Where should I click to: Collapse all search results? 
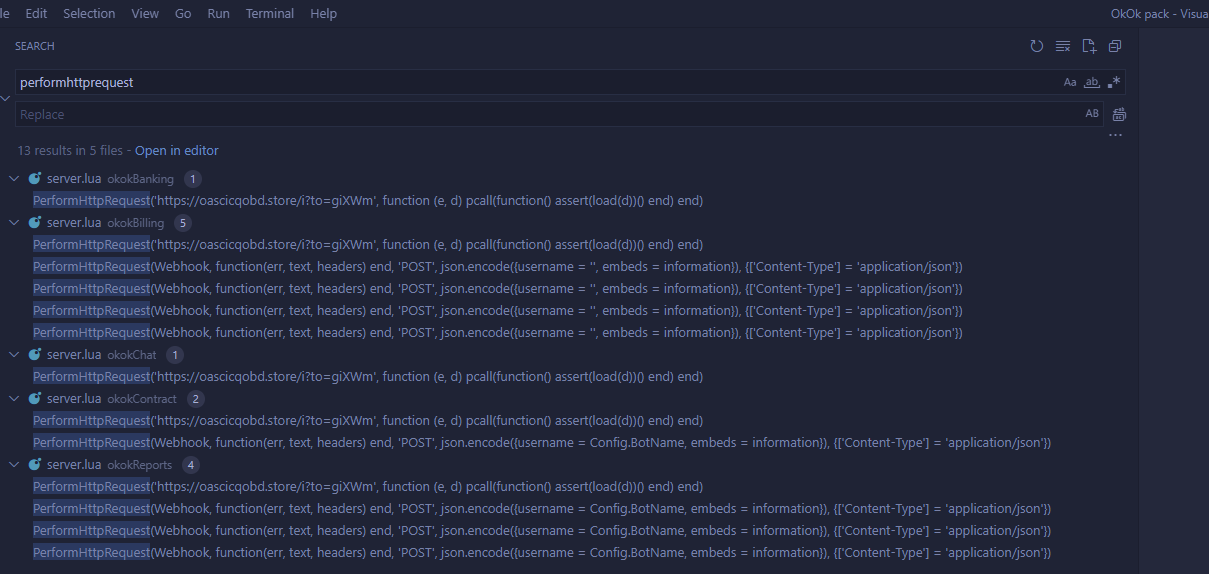(1115, 46)
